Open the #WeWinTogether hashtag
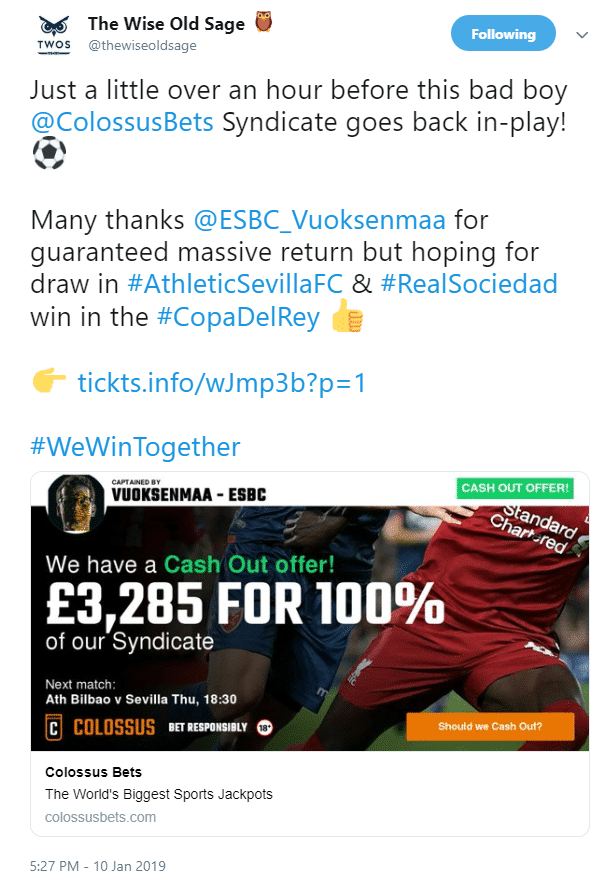The width and height of the screenshot is (614, 886). tap(136, 447)
